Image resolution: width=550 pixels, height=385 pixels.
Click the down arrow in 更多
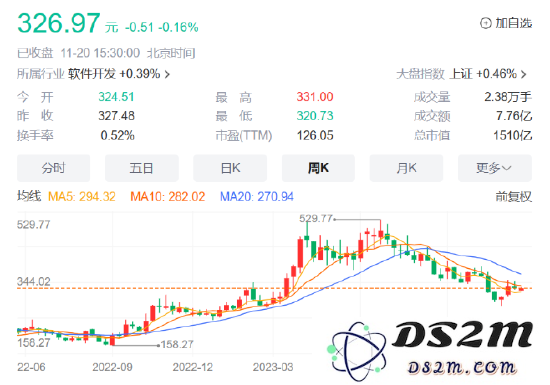pyautogui.click(x=506, y=168)
